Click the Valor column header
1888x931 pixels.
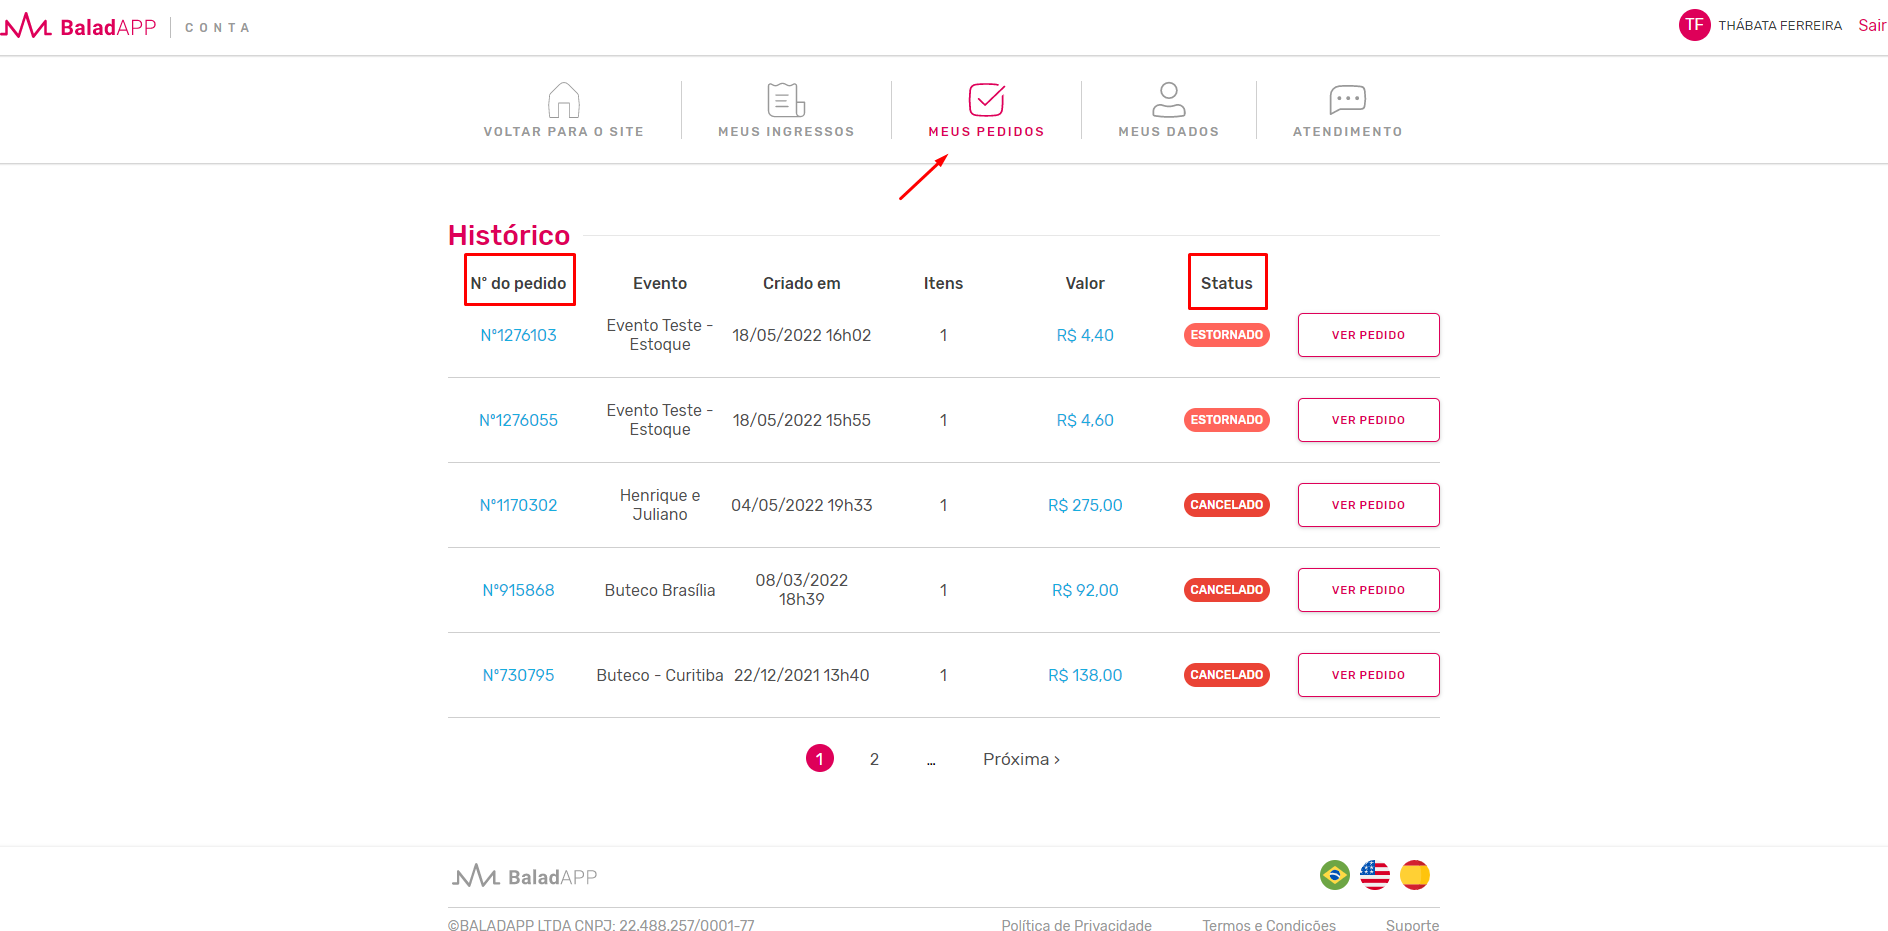(x=1085, y=283)
